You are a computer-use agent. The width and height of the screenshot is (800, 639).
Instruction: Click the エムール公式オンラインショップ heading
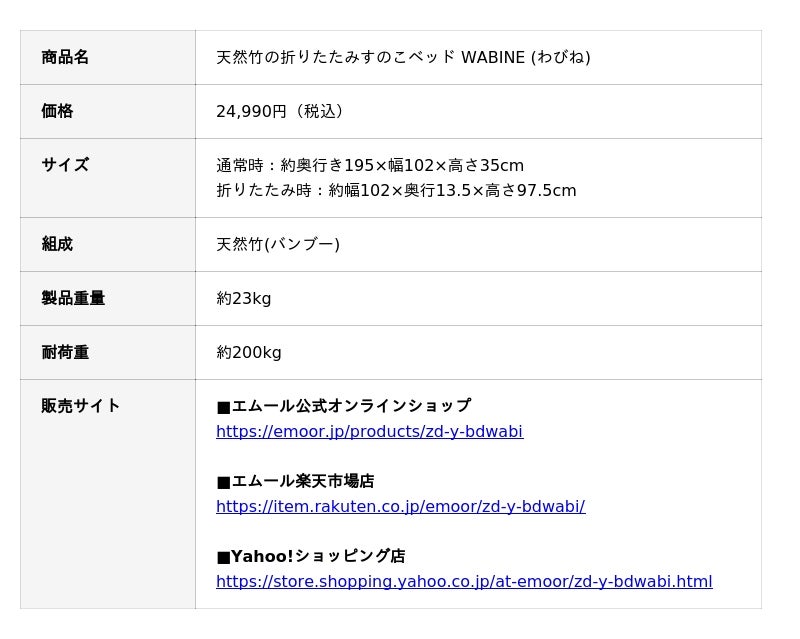(343, 406)
